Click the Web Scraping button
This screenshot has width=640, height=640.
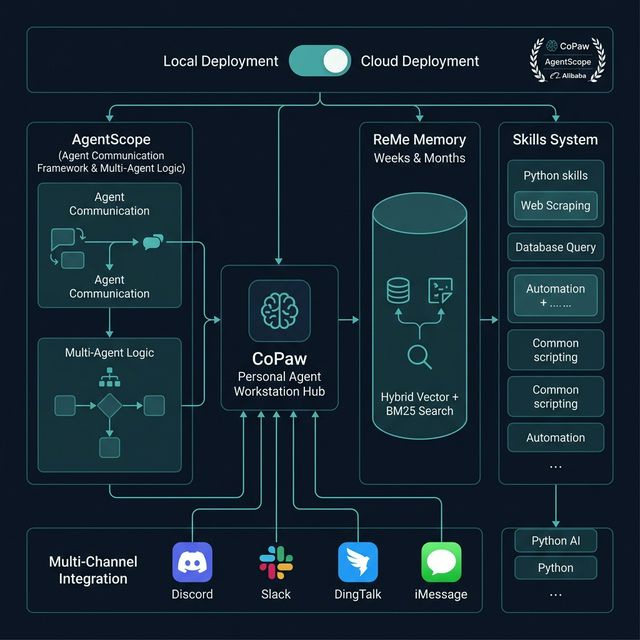pos(555,206)
